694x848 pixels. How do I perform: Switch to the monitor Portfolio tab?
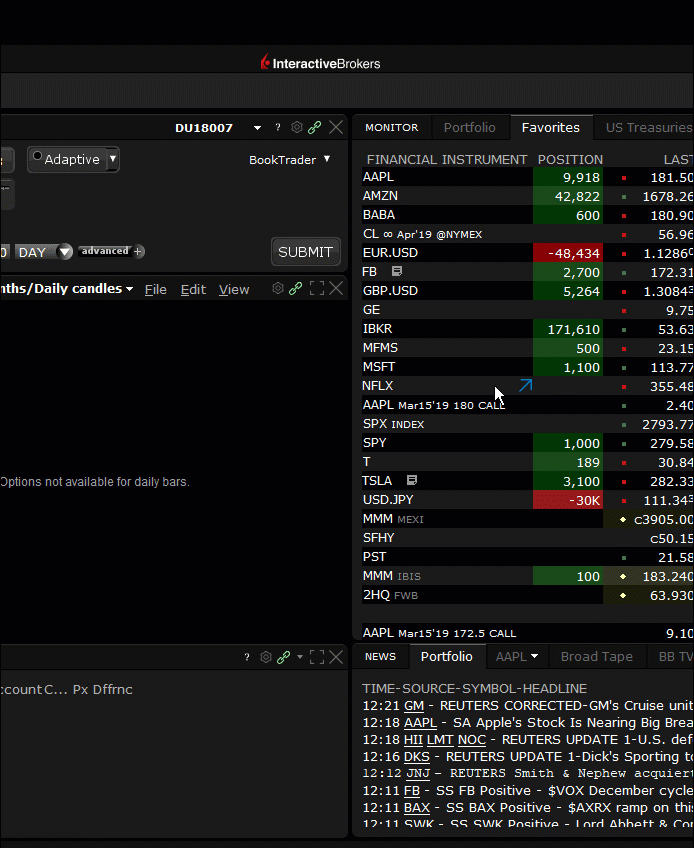click(470, 128)
